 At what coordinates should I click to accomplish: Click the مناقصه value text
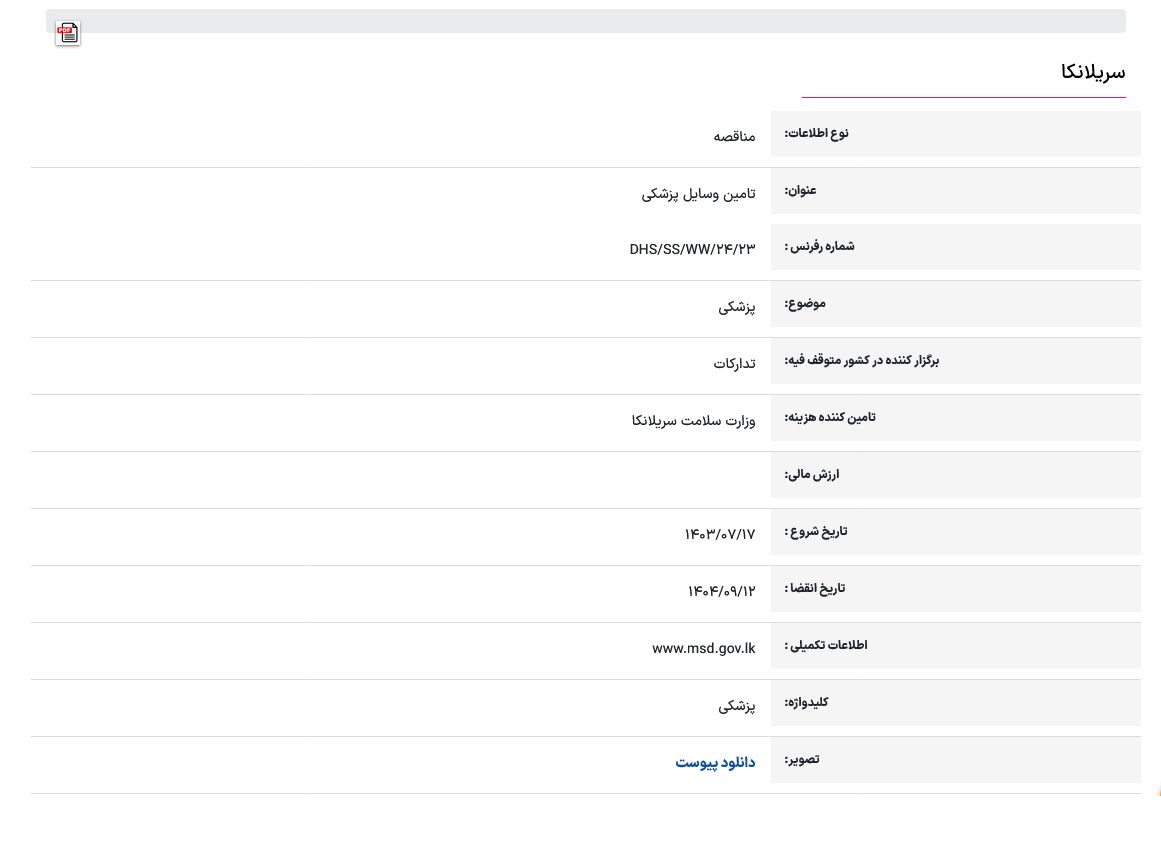click(734, 136)
